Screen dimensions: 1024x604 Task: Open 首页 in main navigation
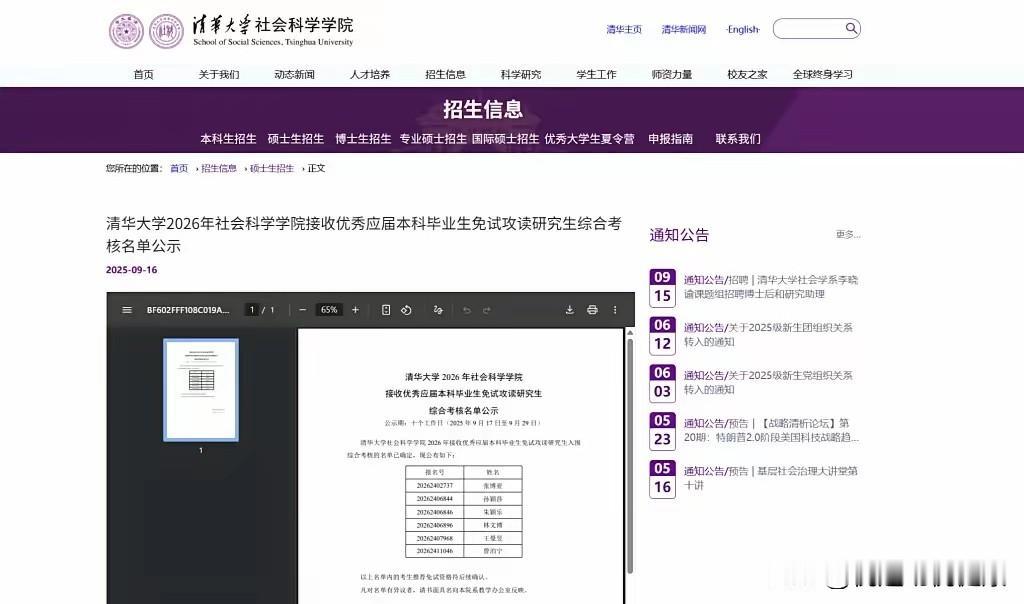click(x=144, y=74)
